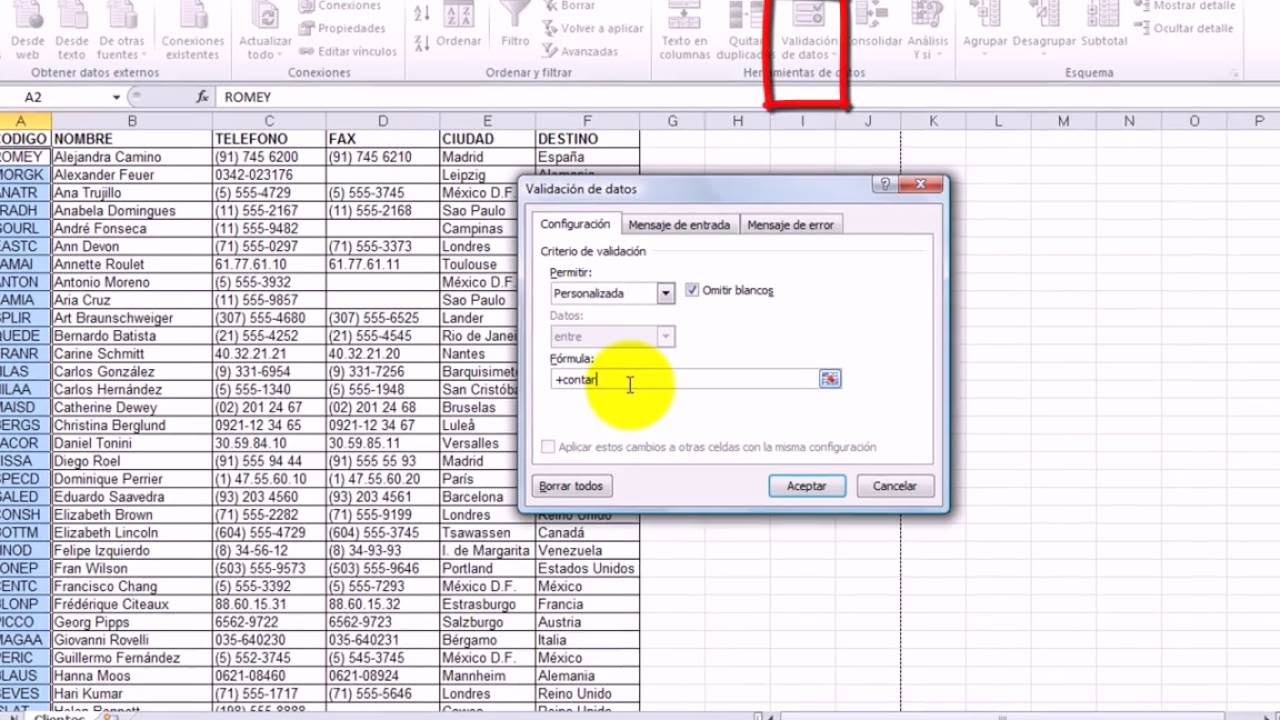Click Volver a aplicar filter
The image size is (1280, 720).
[593, 29]
